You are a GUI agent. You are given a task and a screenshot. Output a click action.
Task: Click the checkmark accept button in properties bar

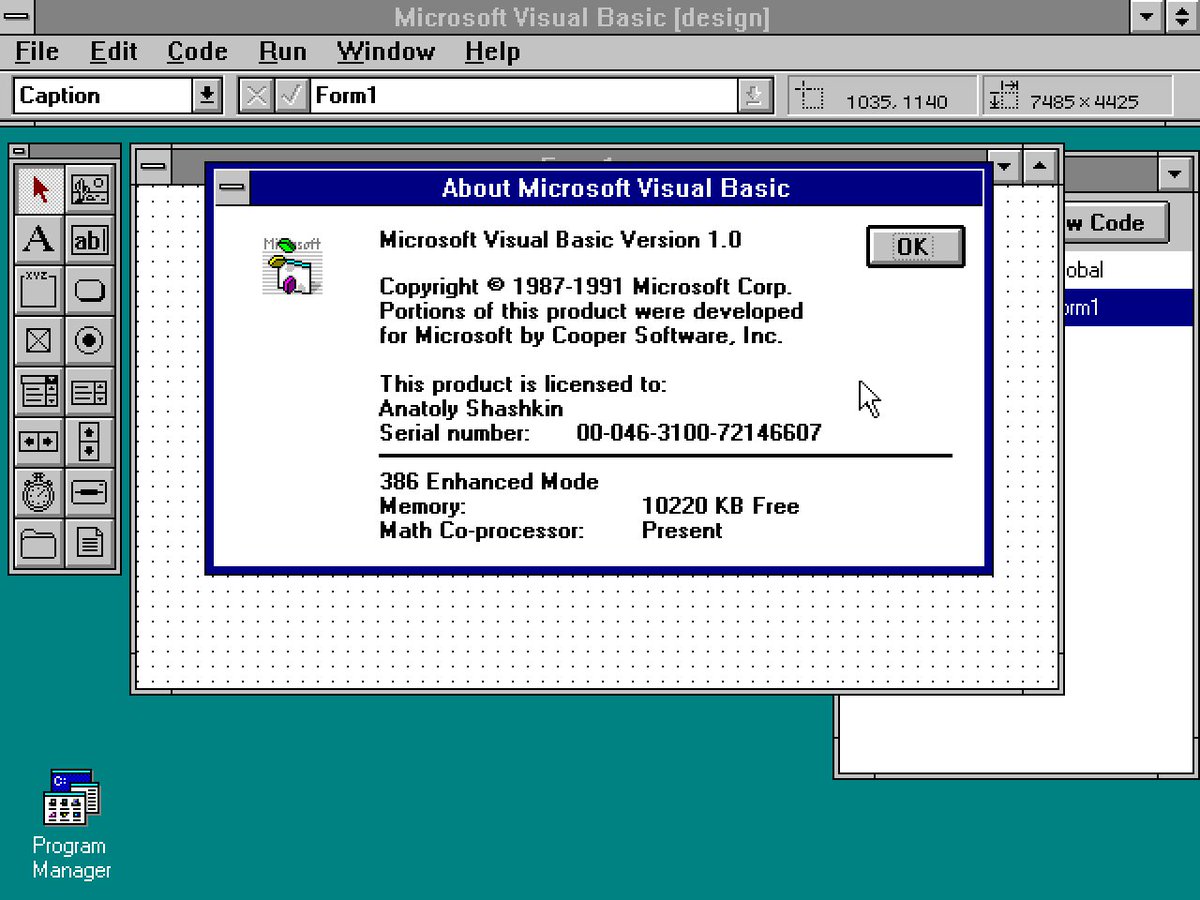tap(291, 96)
